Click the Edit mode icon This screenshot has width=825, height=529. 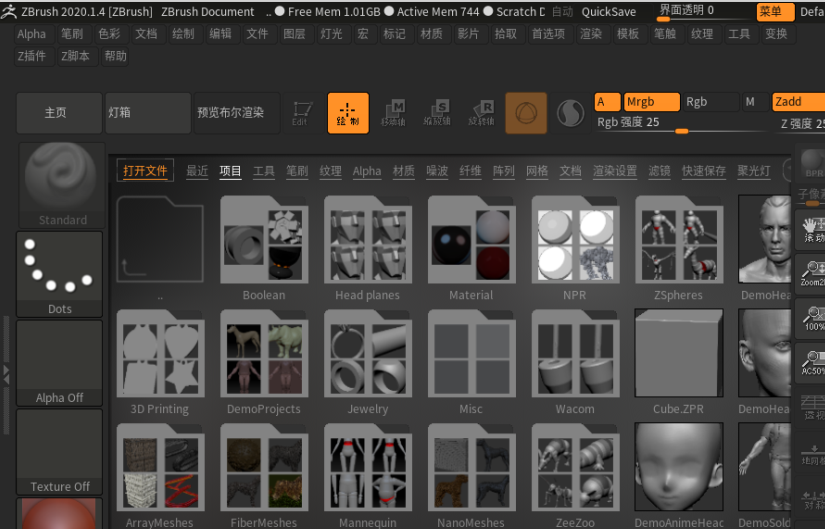[x=301, y=113]
